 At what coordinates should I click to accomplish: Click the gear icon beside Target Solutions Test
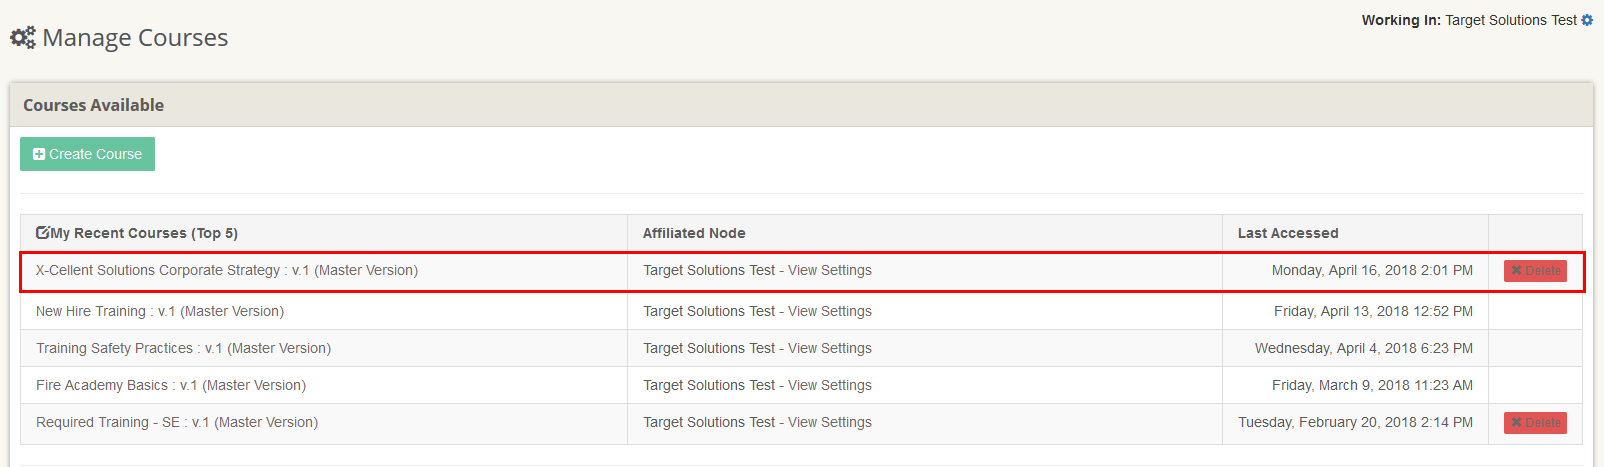pos(1587,20)
